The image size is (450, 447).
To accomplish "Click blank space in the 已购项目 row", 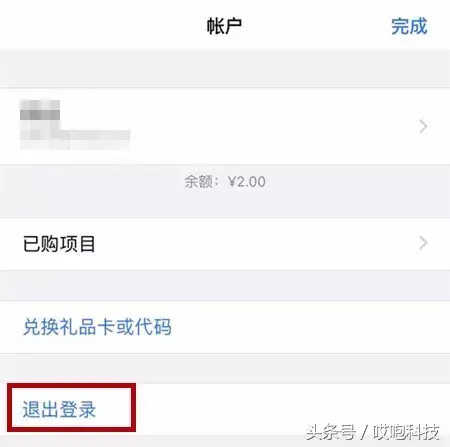I will tap(253, 244).
